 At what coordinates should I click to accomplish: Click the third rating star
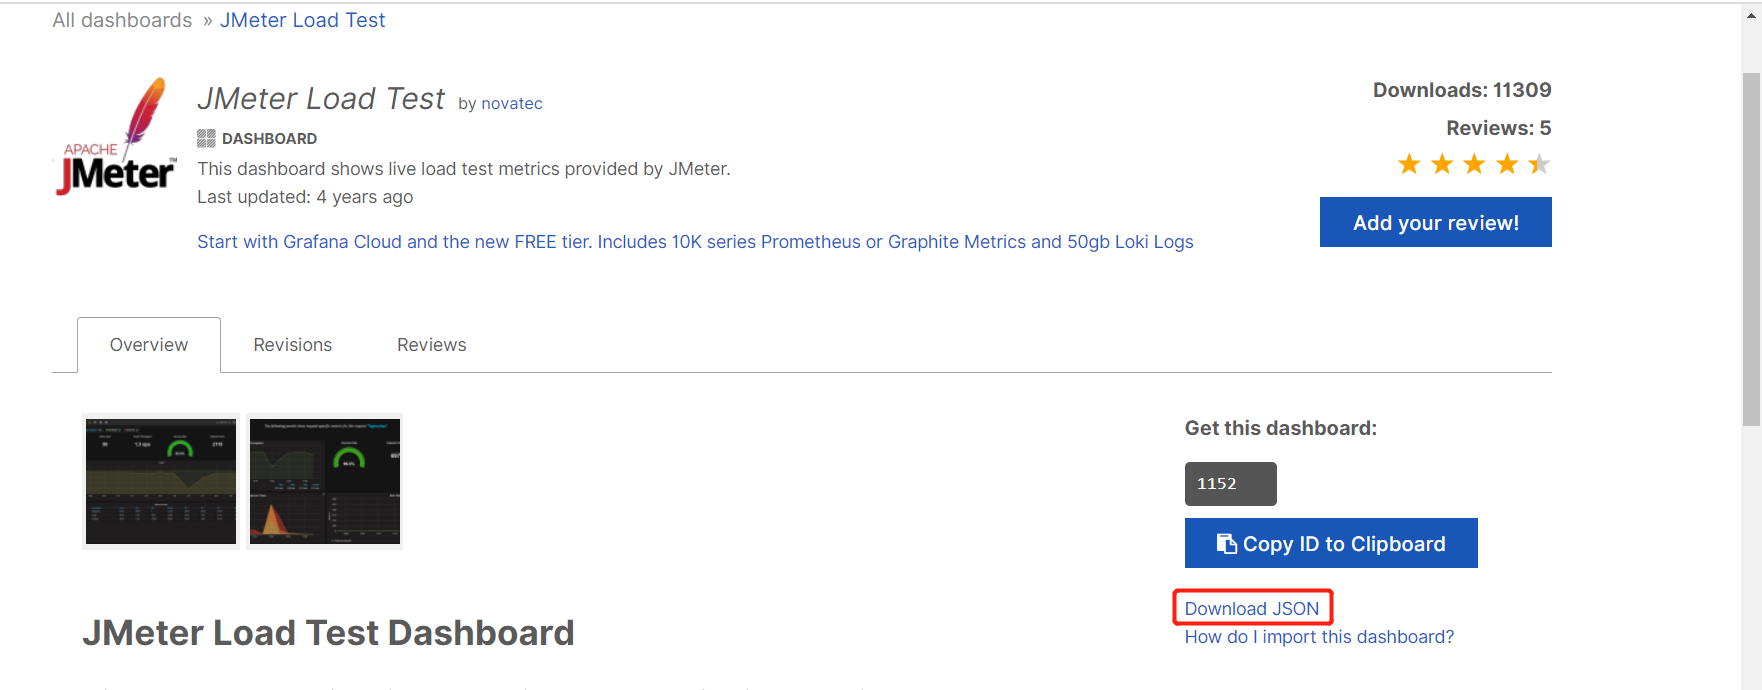[1474, 164]
